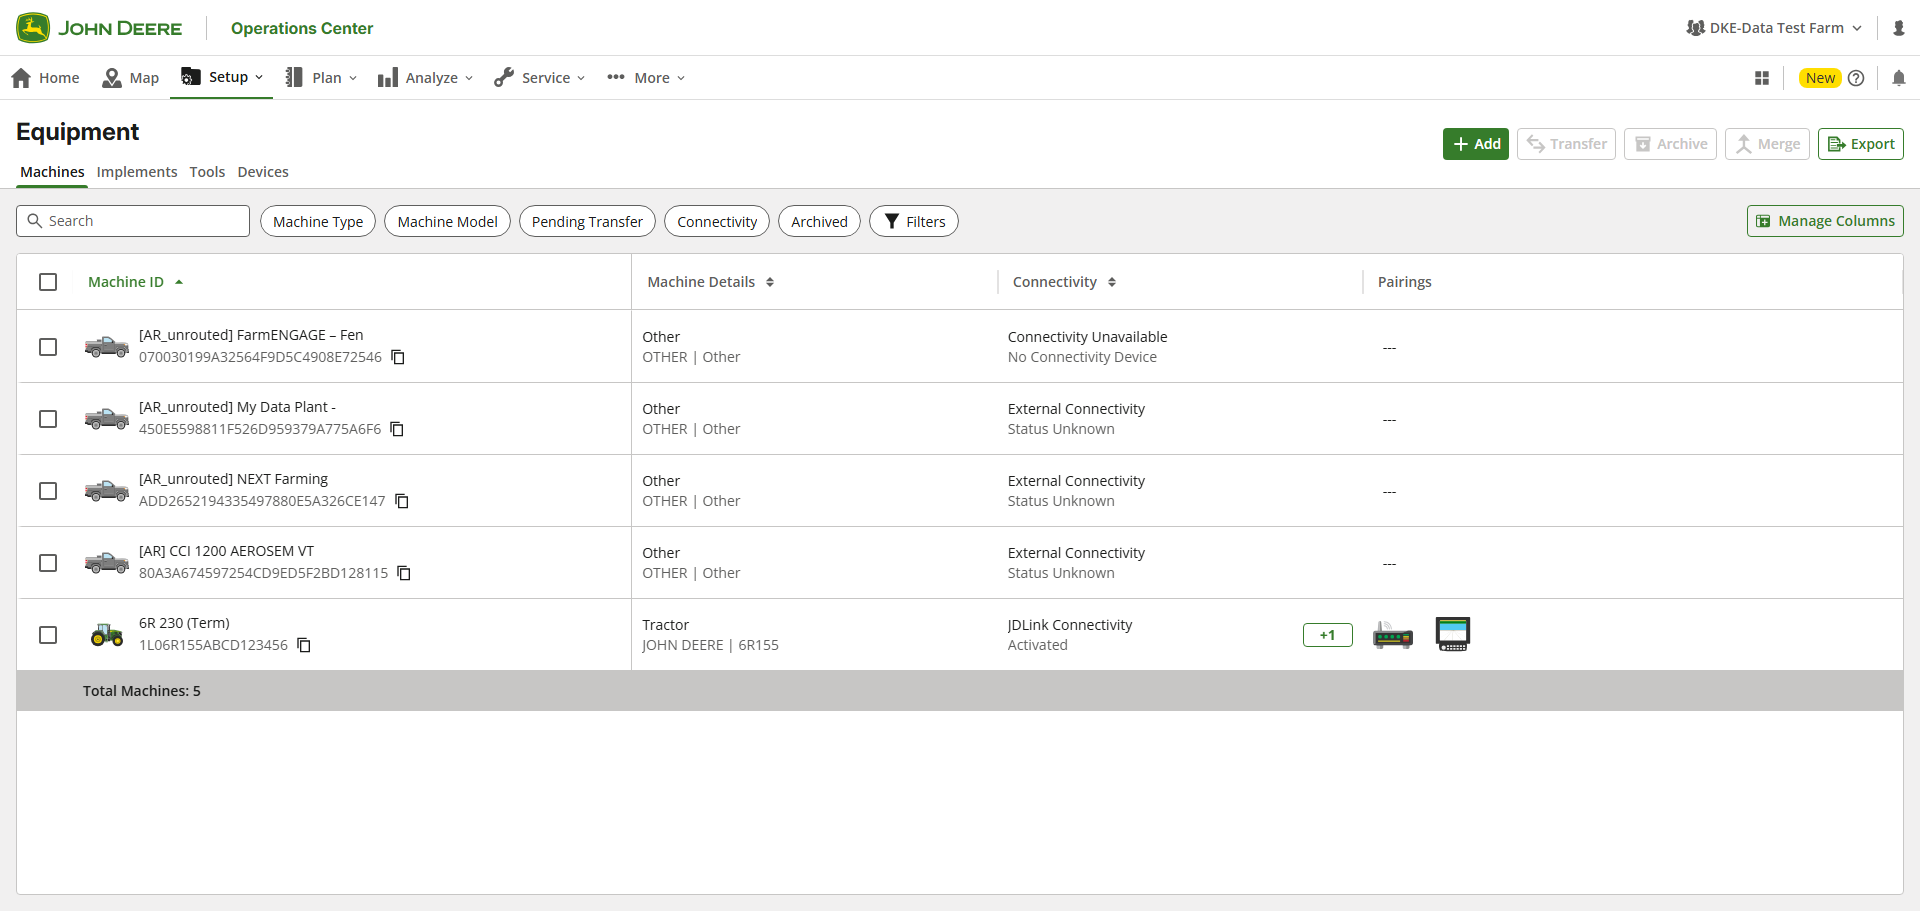Image resolution: width=1920 pixels, height=911 pixels.
Task: Expand the More menu
Action: pyautogui.click(x=646, y=78)
